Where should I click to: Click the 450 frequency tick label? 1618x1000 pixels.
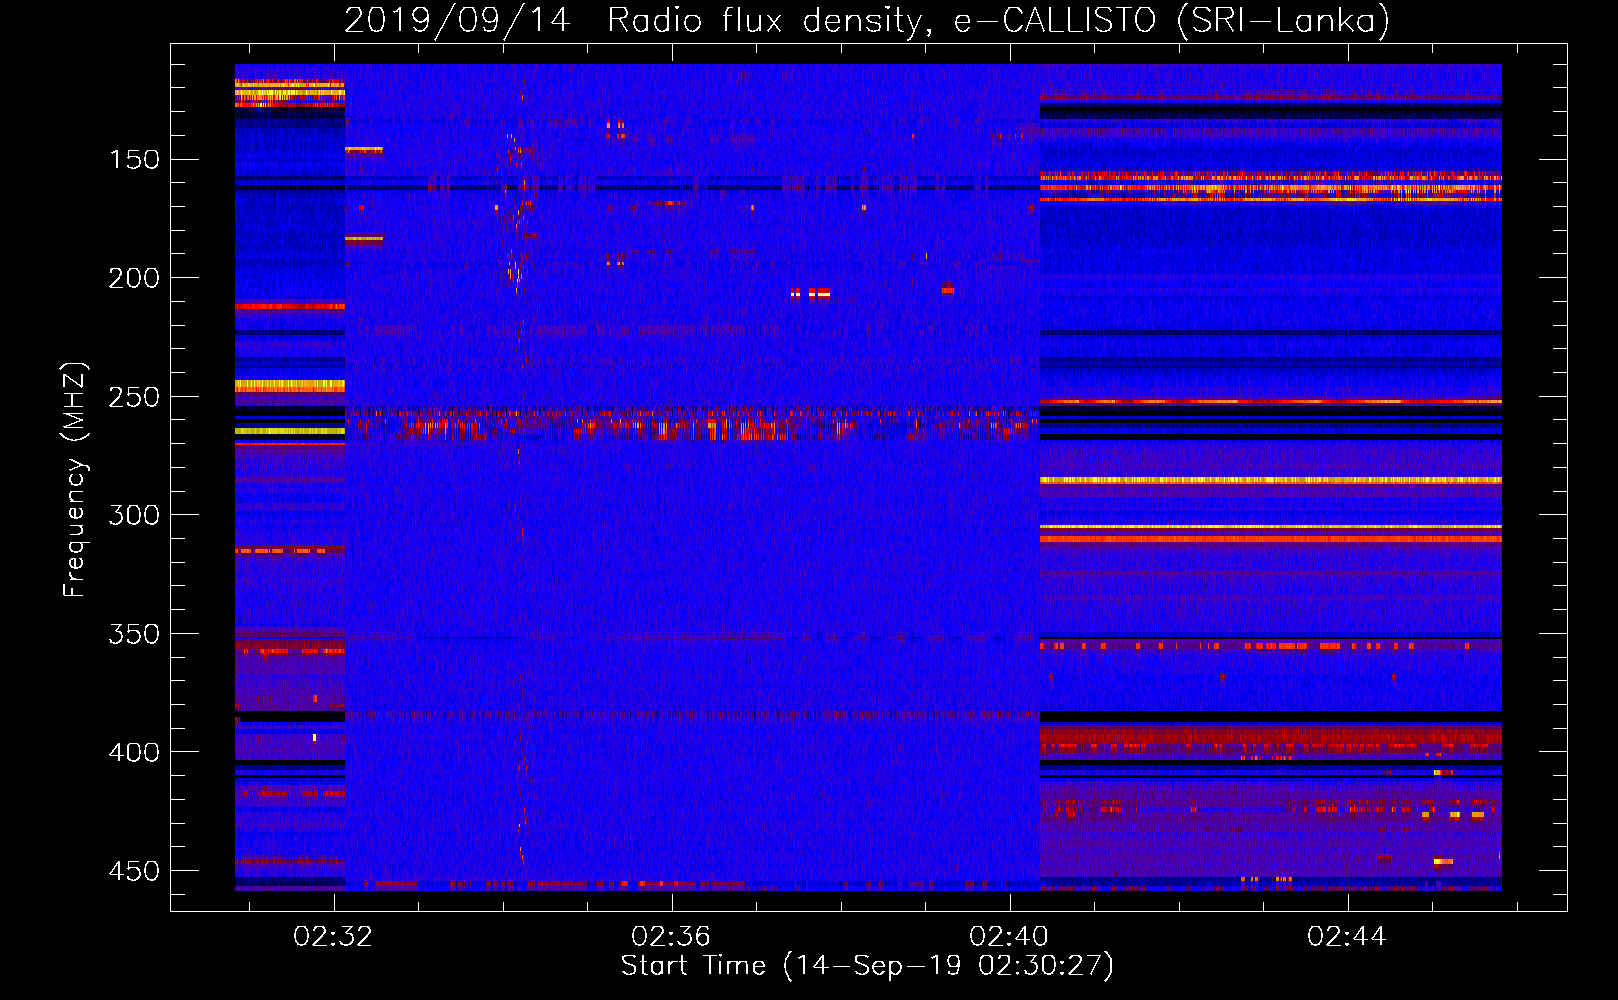[134, 871]
